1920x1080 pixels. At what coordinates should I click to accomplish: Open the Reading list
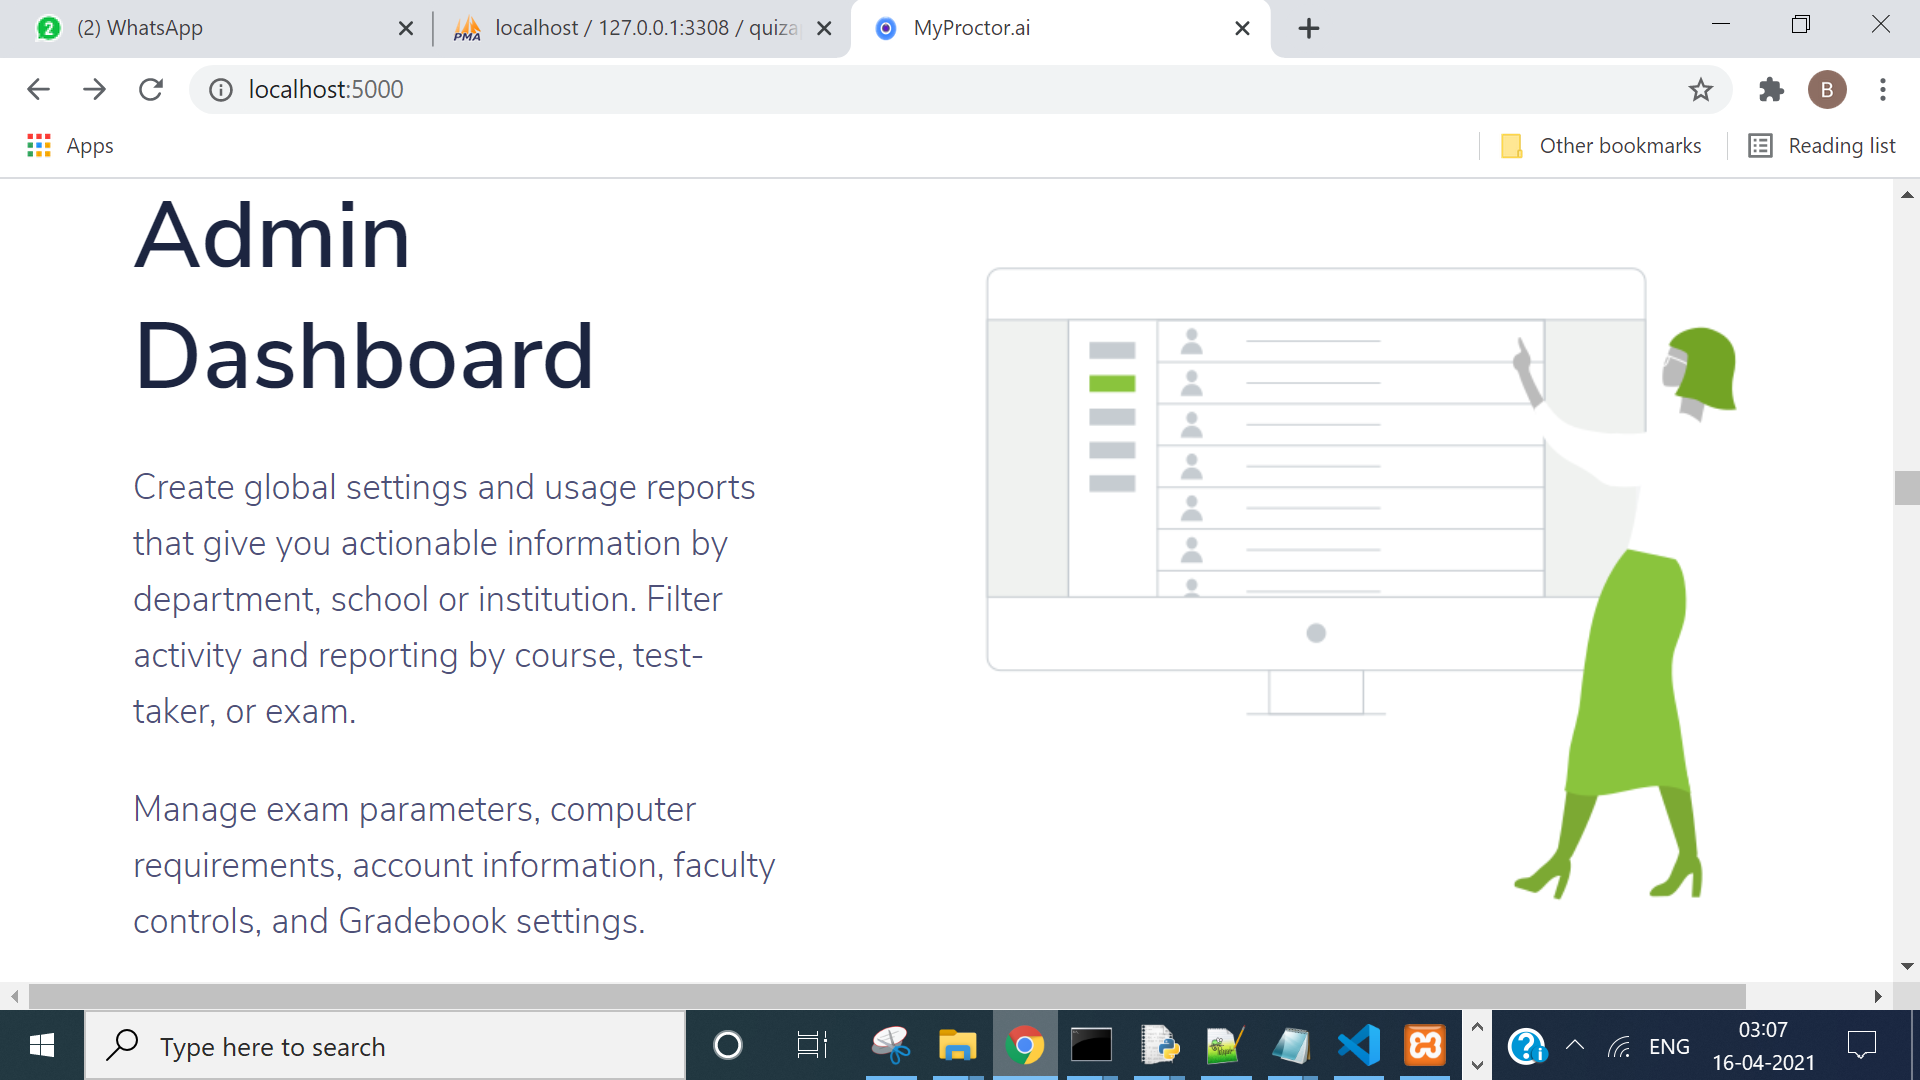pos(1822,146)
